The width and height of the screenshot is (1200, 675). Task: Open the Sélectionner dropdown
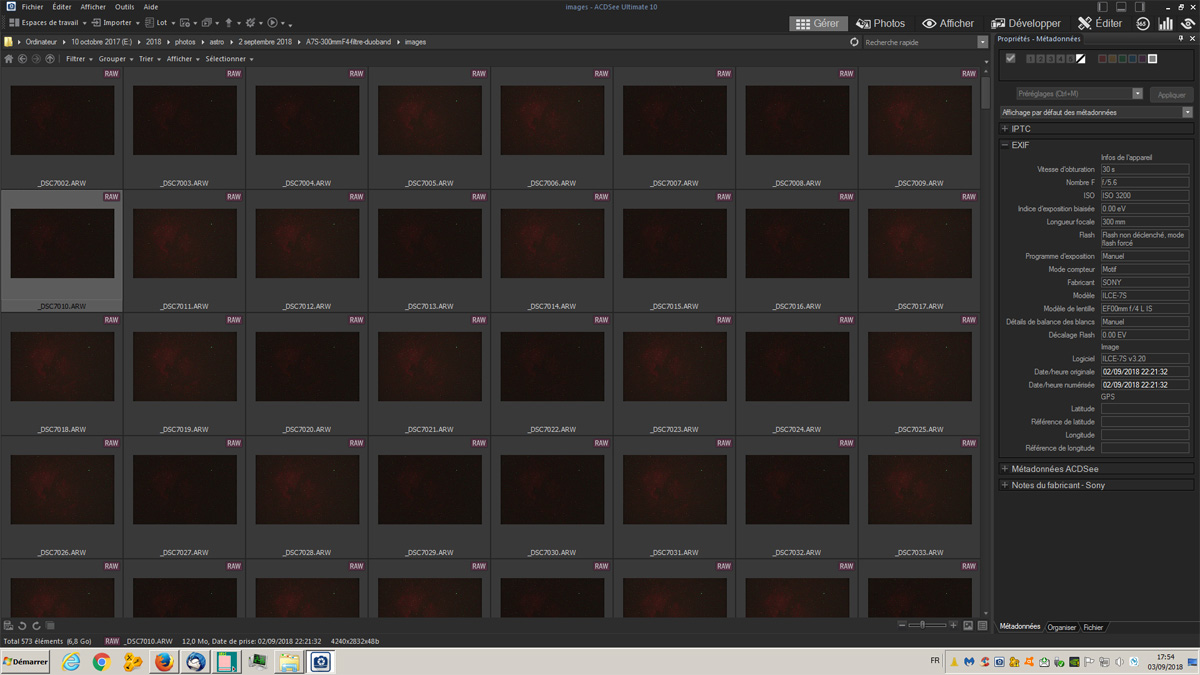click(229, 59)
